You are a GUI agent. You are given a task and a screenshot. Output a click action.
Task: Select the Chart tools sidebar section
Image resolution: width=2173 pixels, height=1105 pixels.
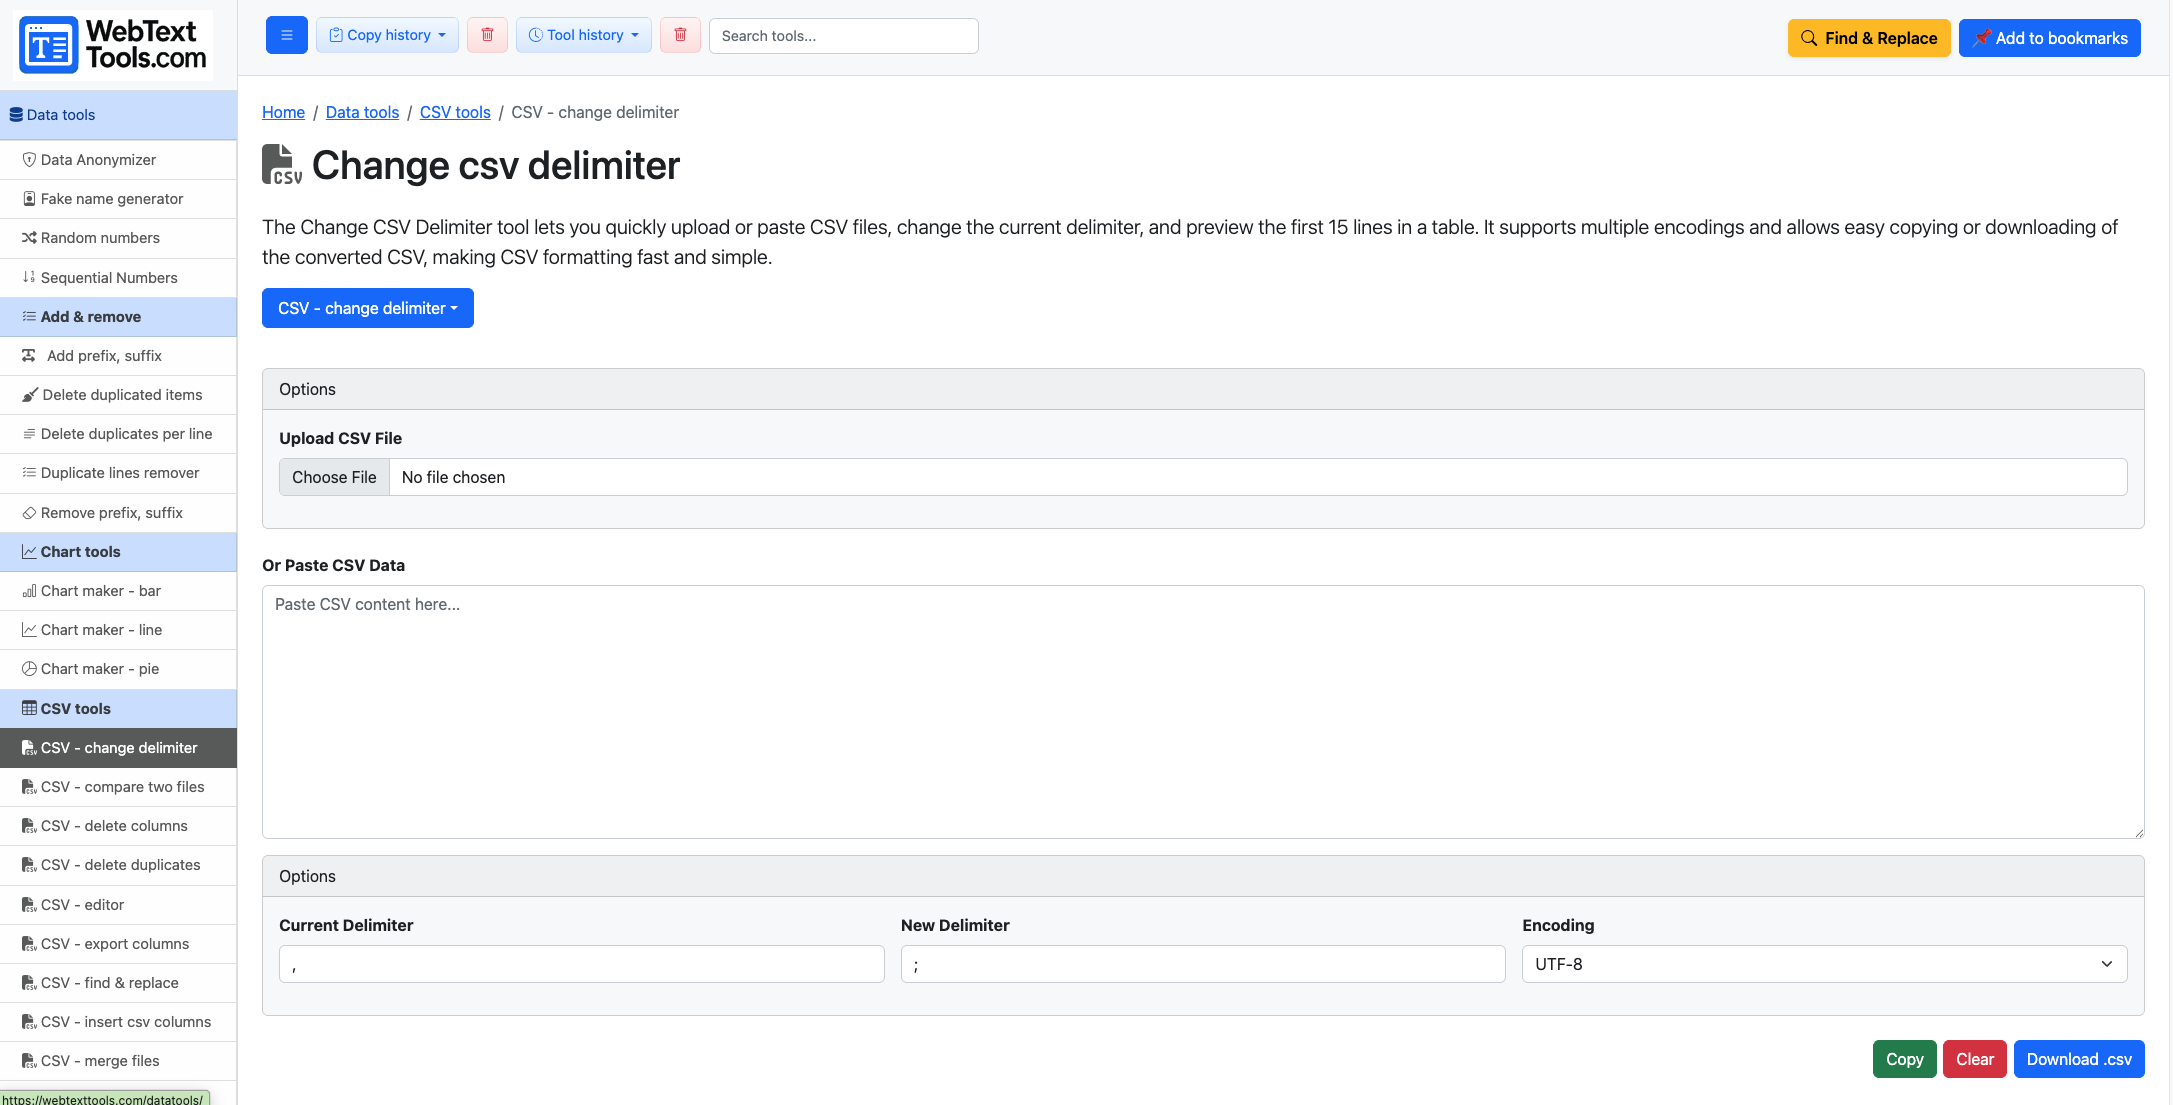click(x=118, y=552)
